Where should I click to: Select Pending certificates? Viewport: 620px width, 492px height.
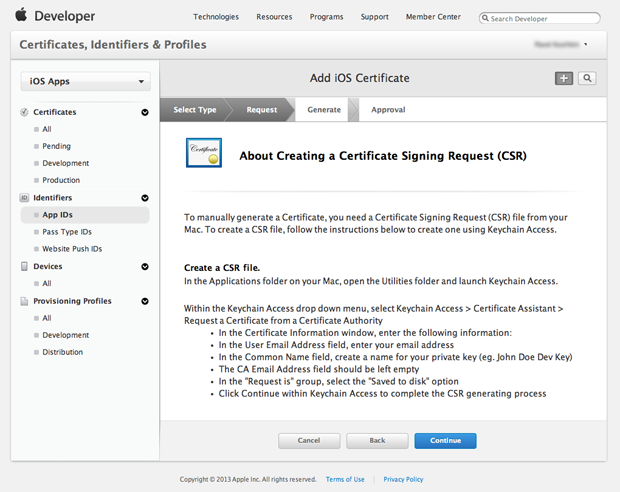[56, 146]
